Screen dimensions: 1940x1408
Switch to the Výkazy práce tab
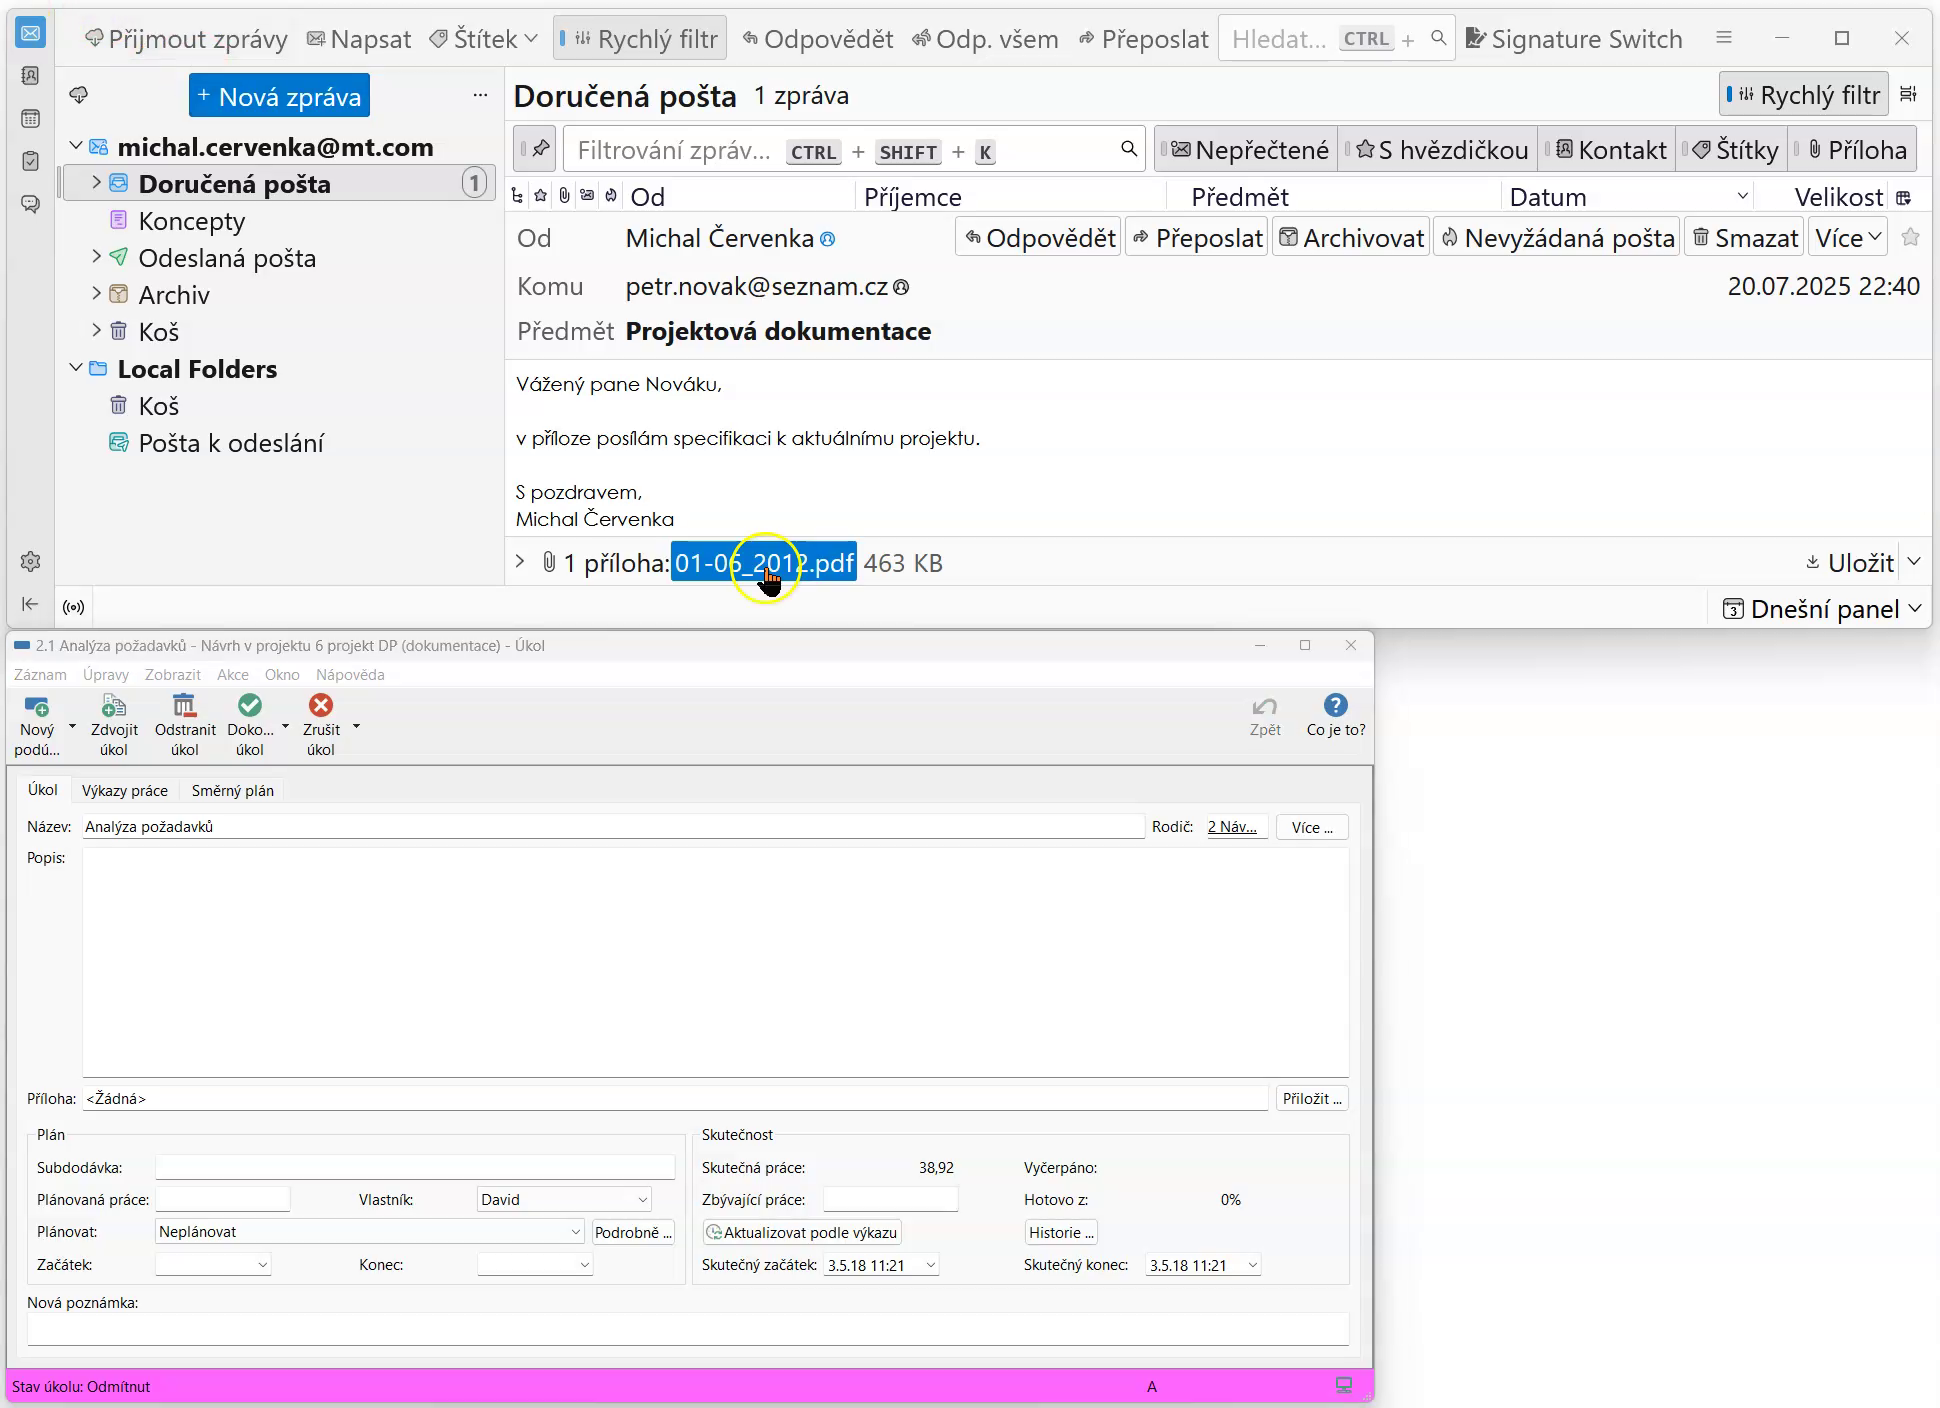tap(125, 791)
